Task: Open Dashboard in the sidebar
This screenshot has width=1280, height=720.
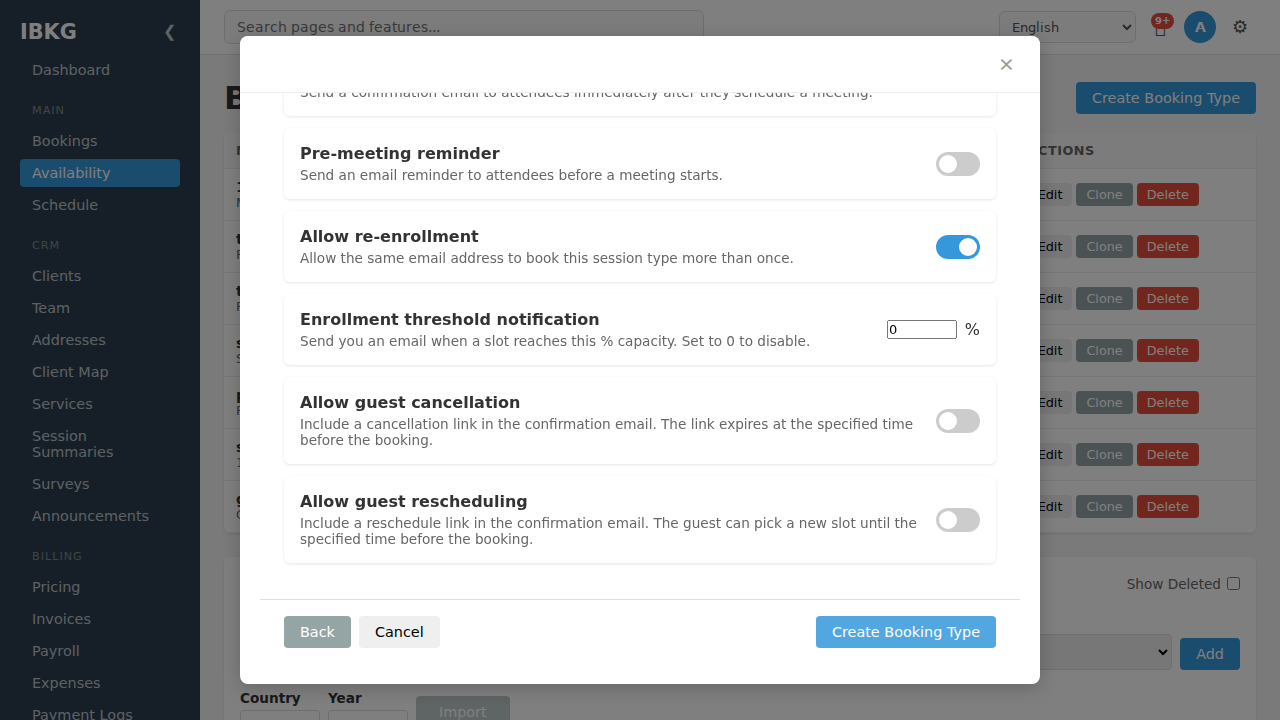Action: [100, 70]
